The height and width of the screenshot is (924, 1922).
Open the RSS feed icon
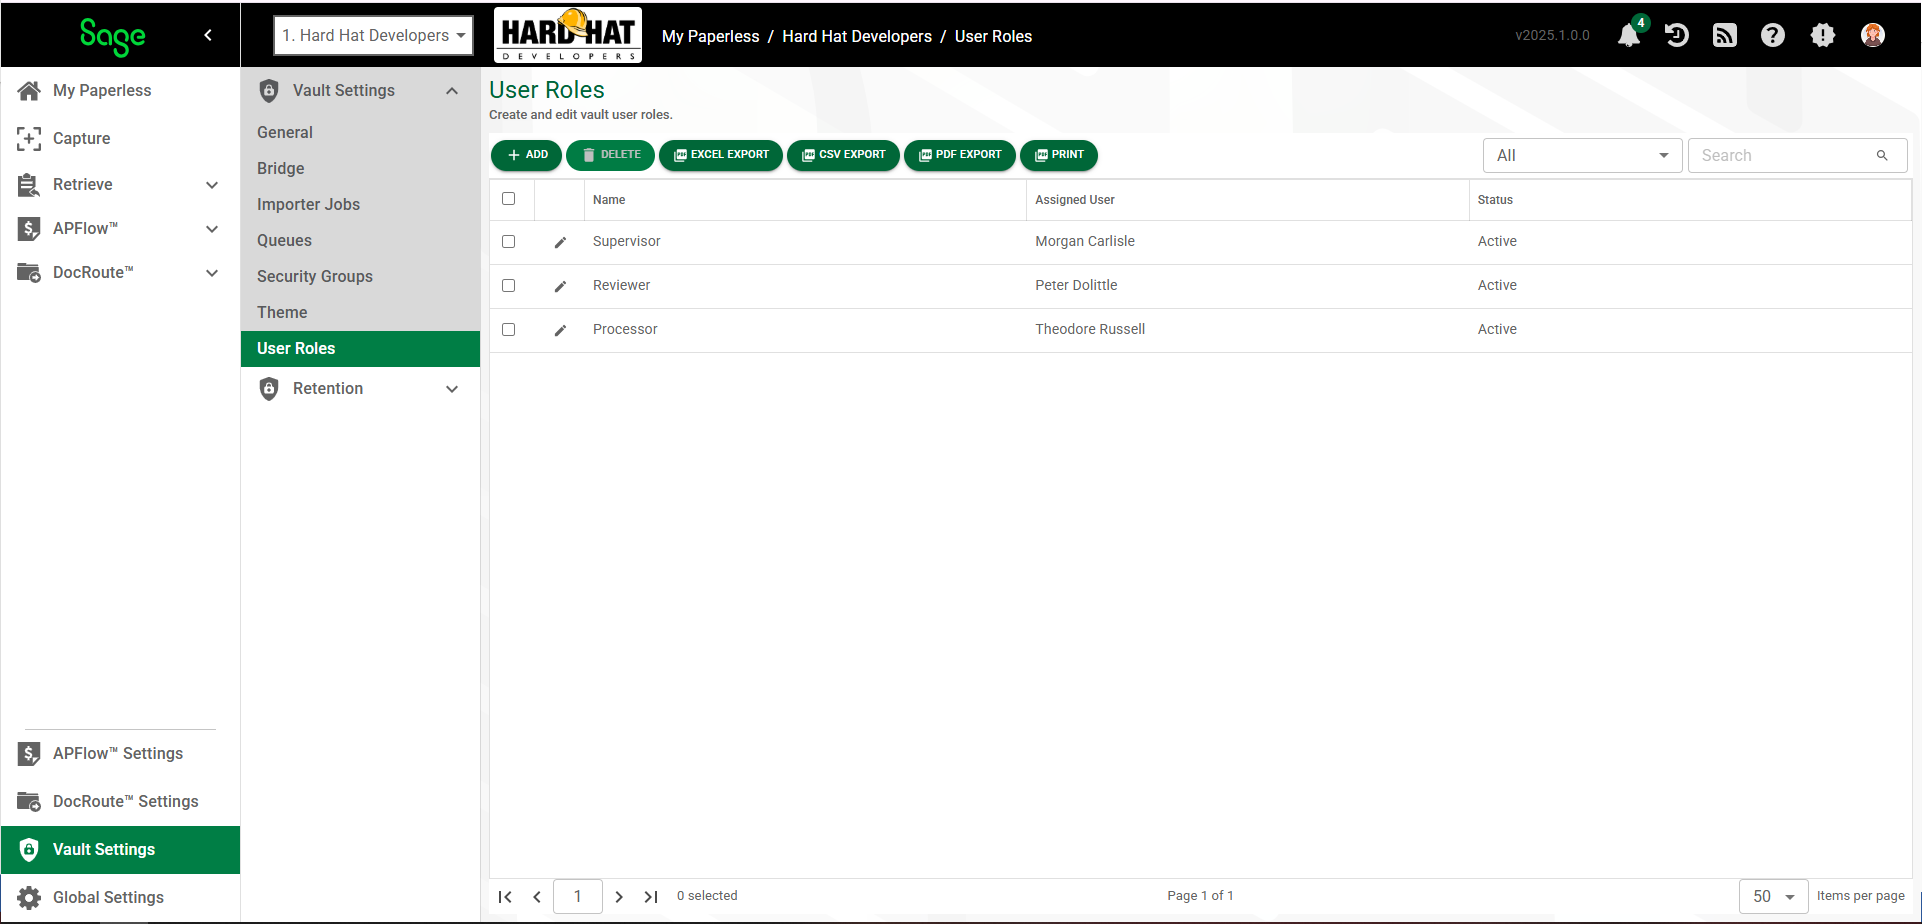[x=1725, y=35]
